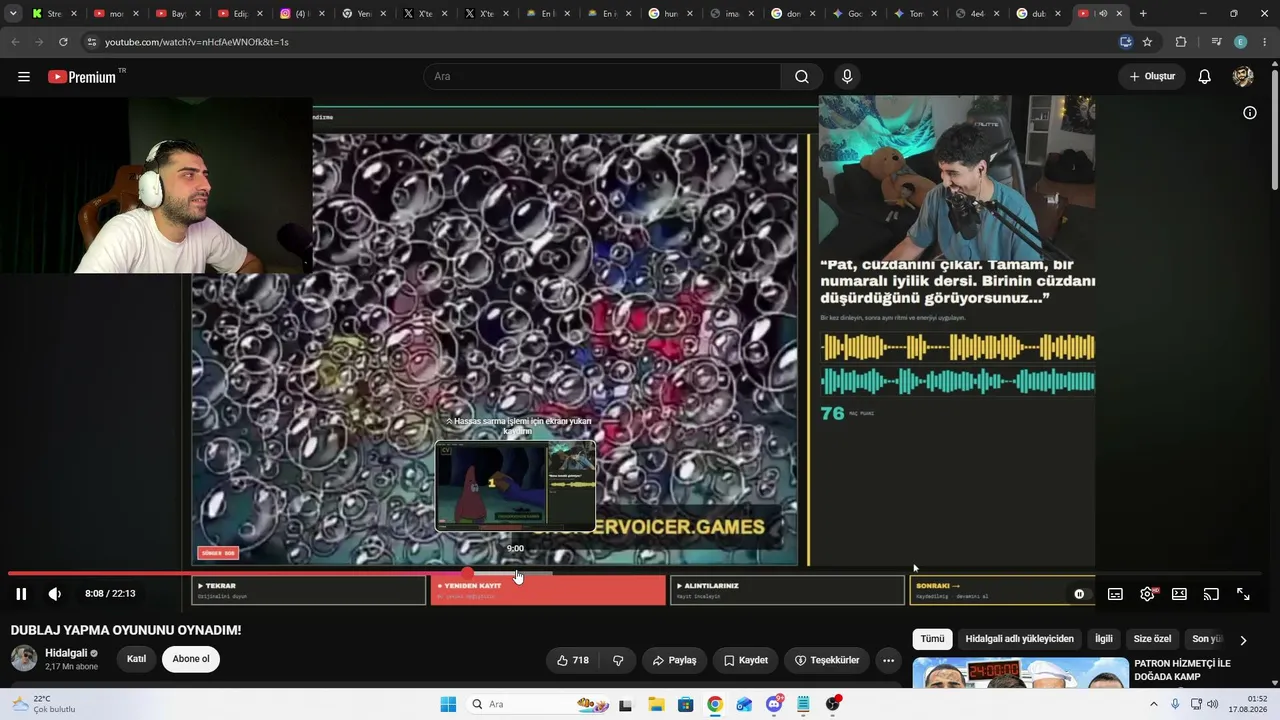Open PATRON HİZMETÇİ İLE DOĞADA KAMP thumbnail
1280x720 pixels.
coord(1020,673)
